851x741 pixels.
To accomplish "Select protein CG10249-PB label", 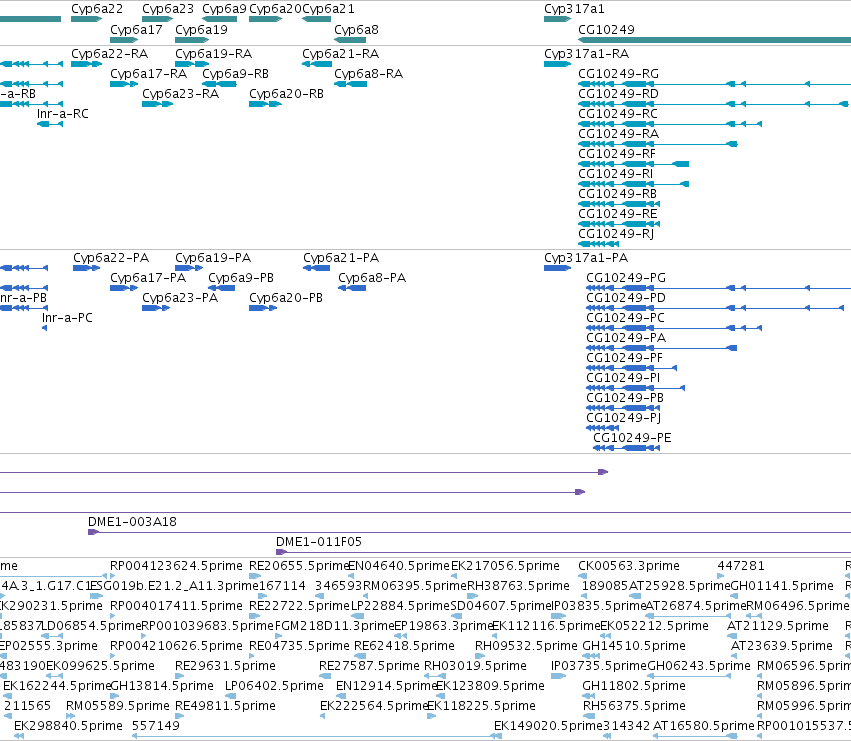I will click(625, 398).
